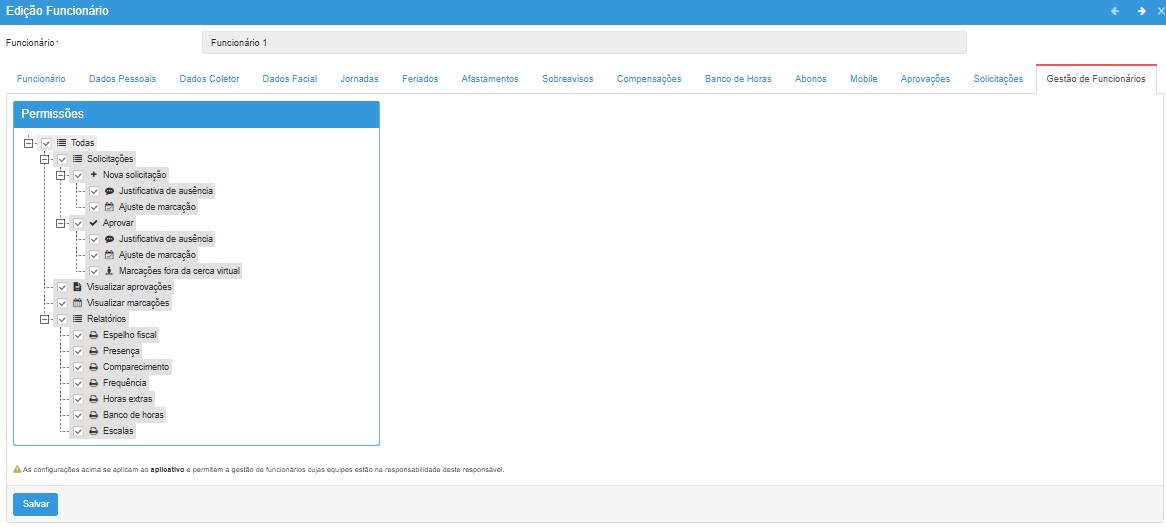1166x527 pixels.
Task: Click the printer icon of Horas extras
Action: (x=94, y=399)
